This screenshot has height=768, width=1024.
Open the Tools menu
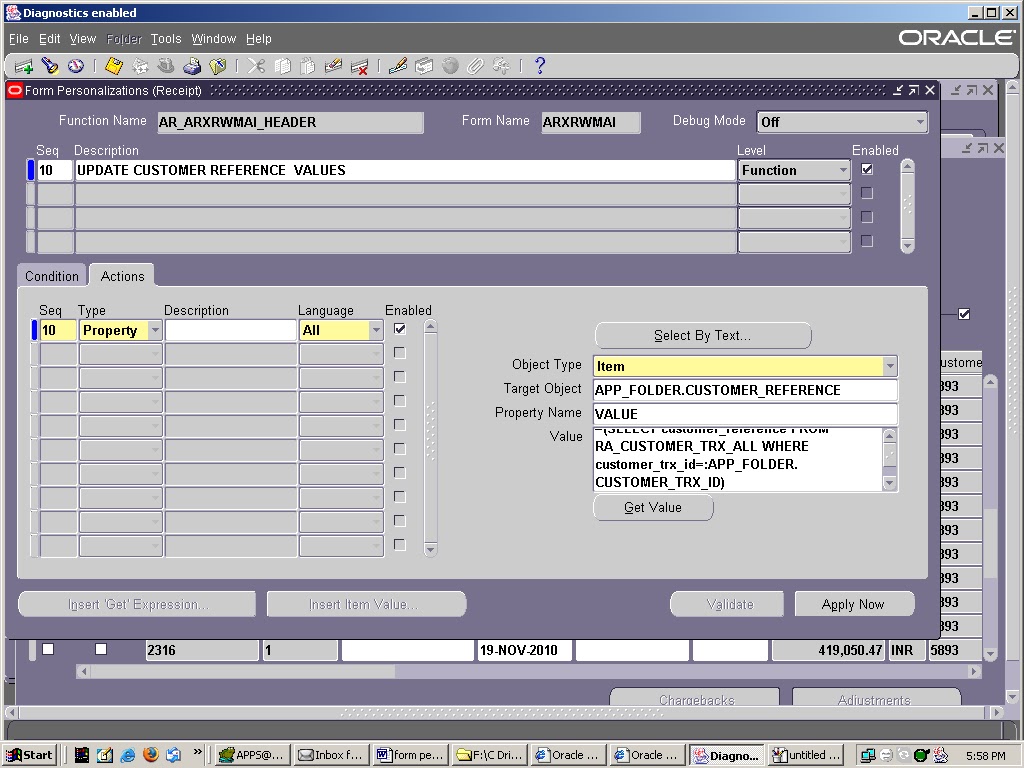(166, 39)
